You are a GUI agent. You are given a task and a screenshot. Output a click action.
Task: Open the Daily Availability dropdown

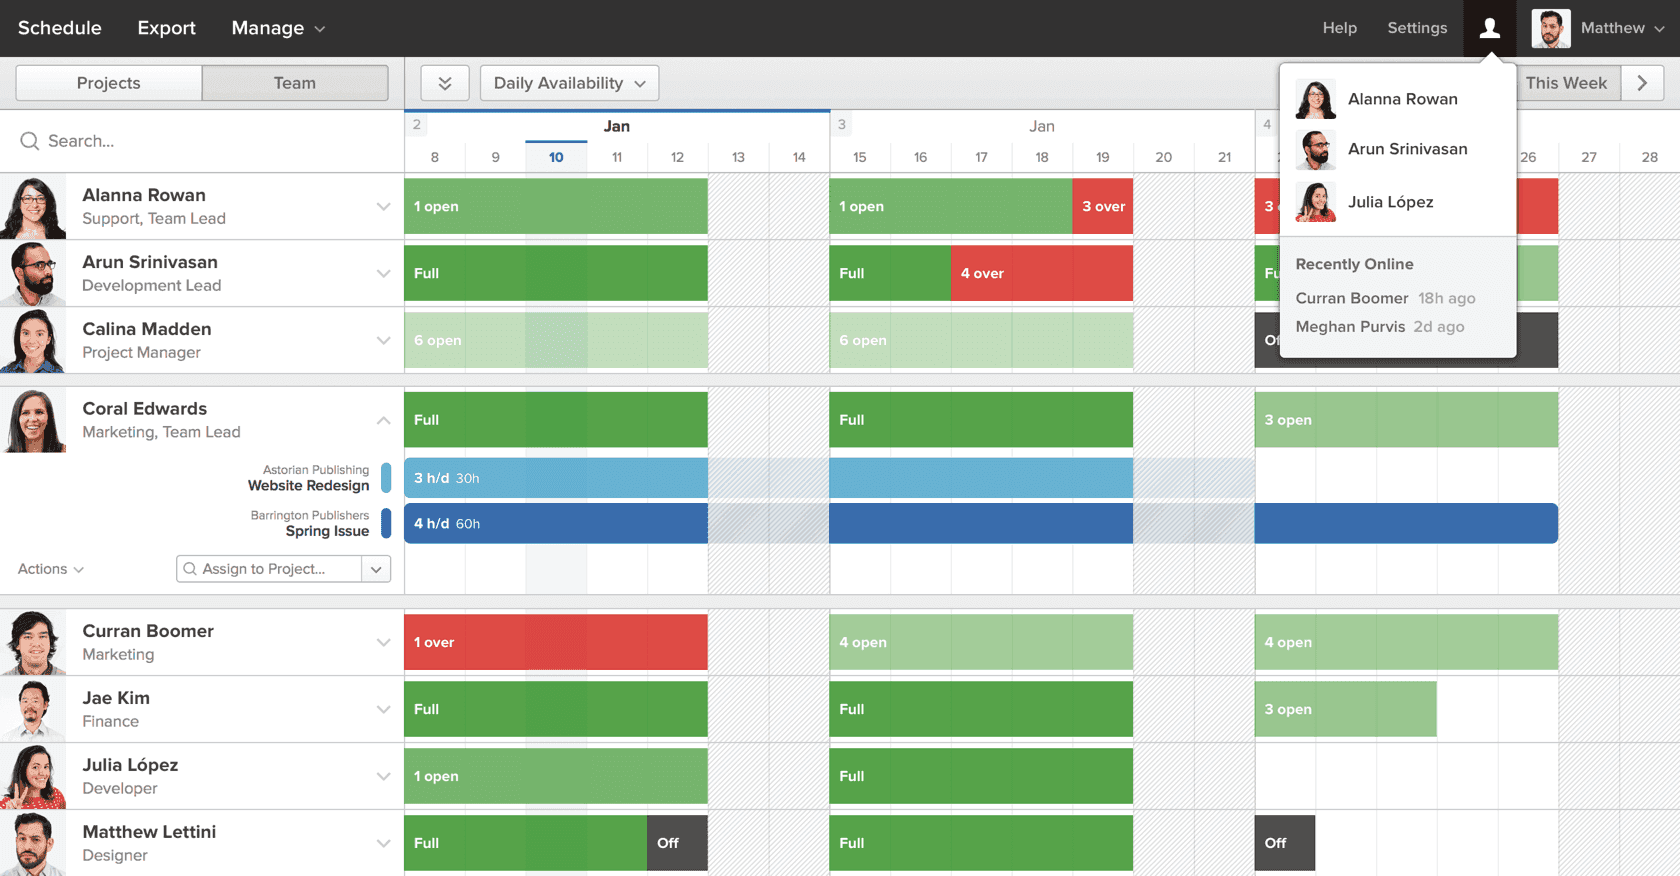click(569, 83)
